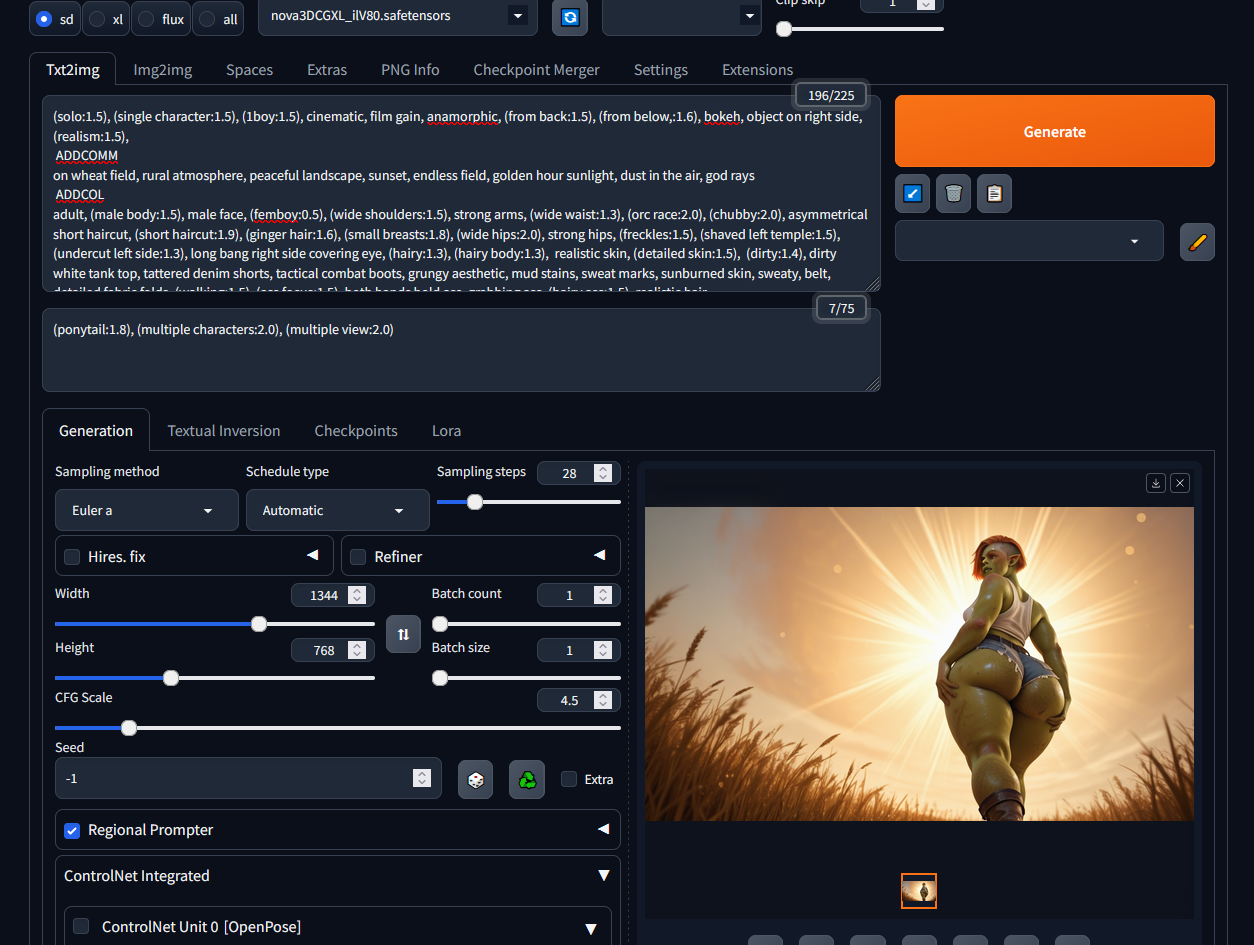Enable the Hires. fix checkbox
This screenshot has height=945, width=1254.
[x=72, y=557]
